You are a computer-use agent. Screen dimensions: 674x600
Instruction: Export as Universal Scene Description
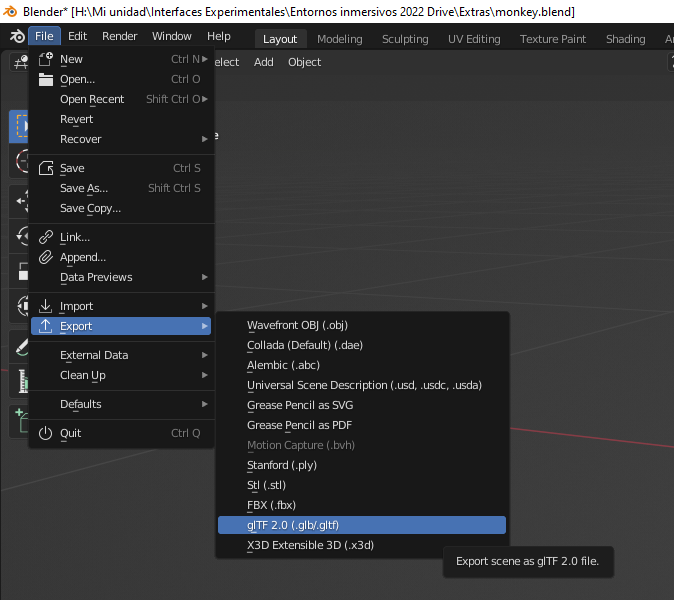point(362,385)
